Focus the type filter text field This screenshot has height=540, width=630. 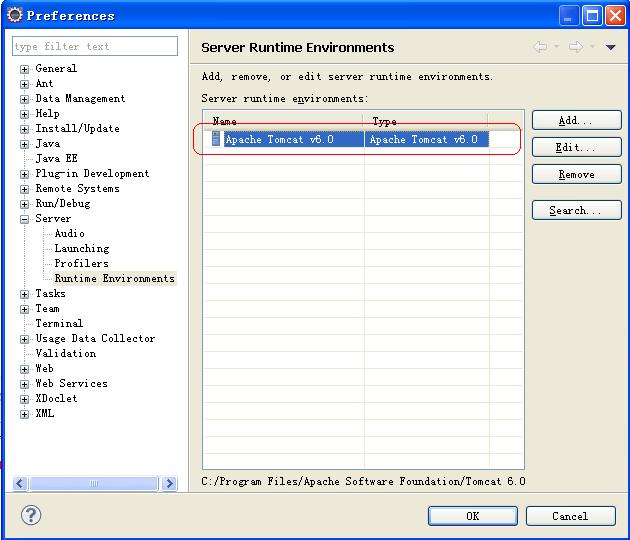pyautogui.click(x=95, y=46)
